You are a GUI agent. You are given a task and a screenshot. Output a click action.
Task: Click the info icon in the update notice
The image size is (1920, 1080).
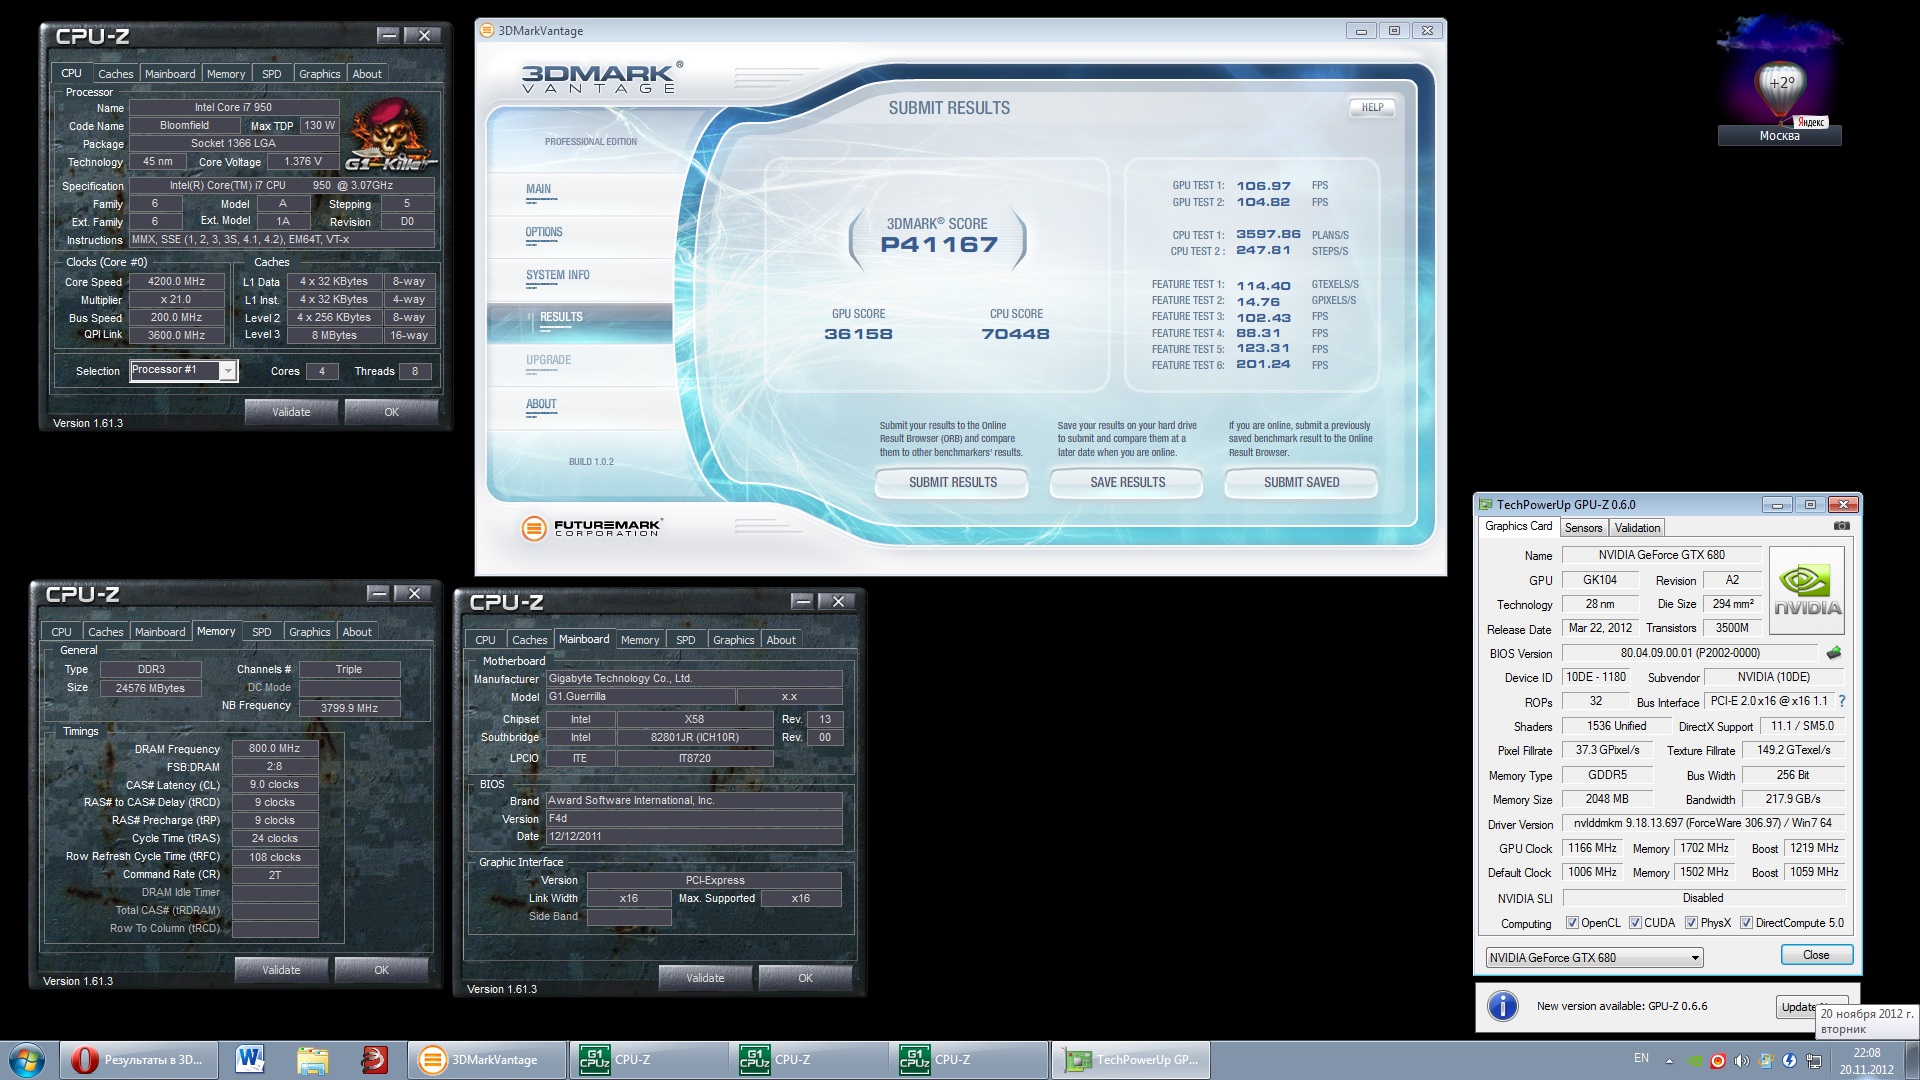tap(1502, 1006)
